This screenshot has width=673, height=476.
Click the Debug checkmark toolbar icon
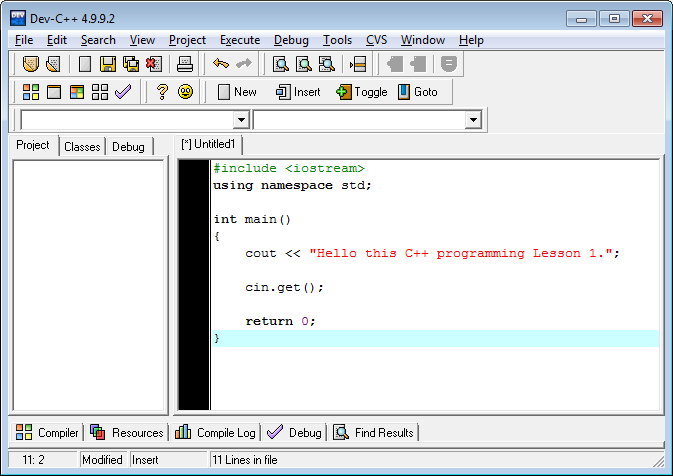coord(123,91)
